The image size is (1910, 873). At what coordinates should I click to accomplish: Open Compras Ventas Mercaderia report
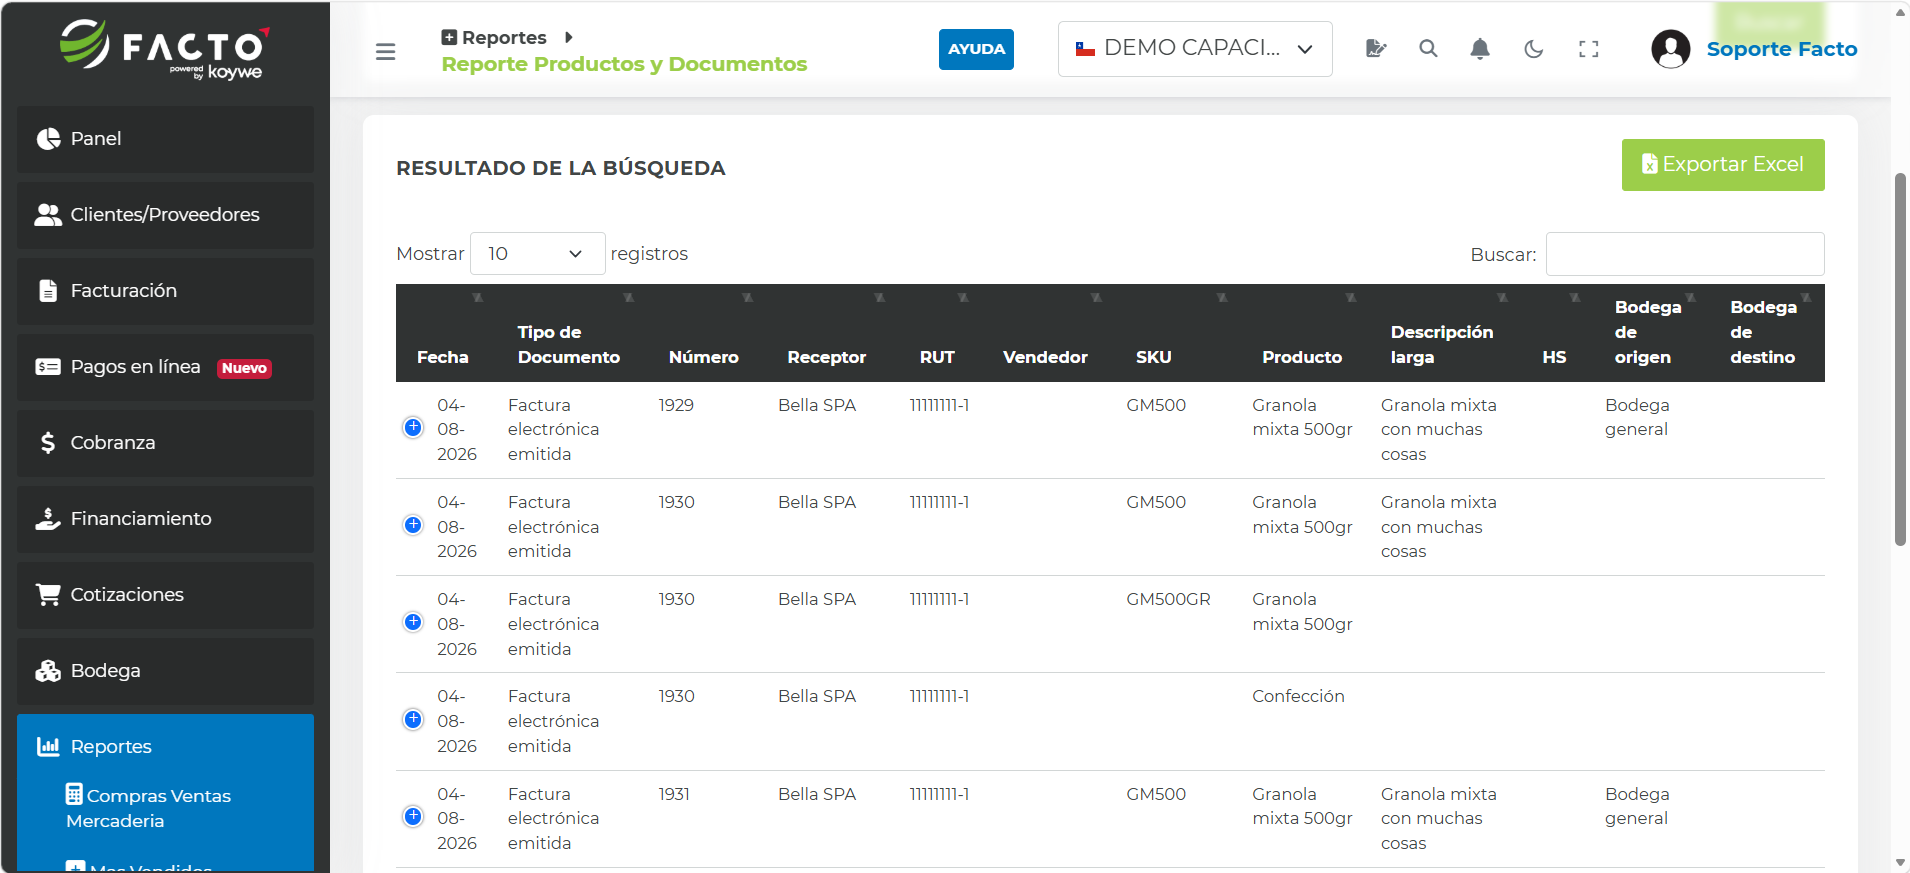coord(148,808)
